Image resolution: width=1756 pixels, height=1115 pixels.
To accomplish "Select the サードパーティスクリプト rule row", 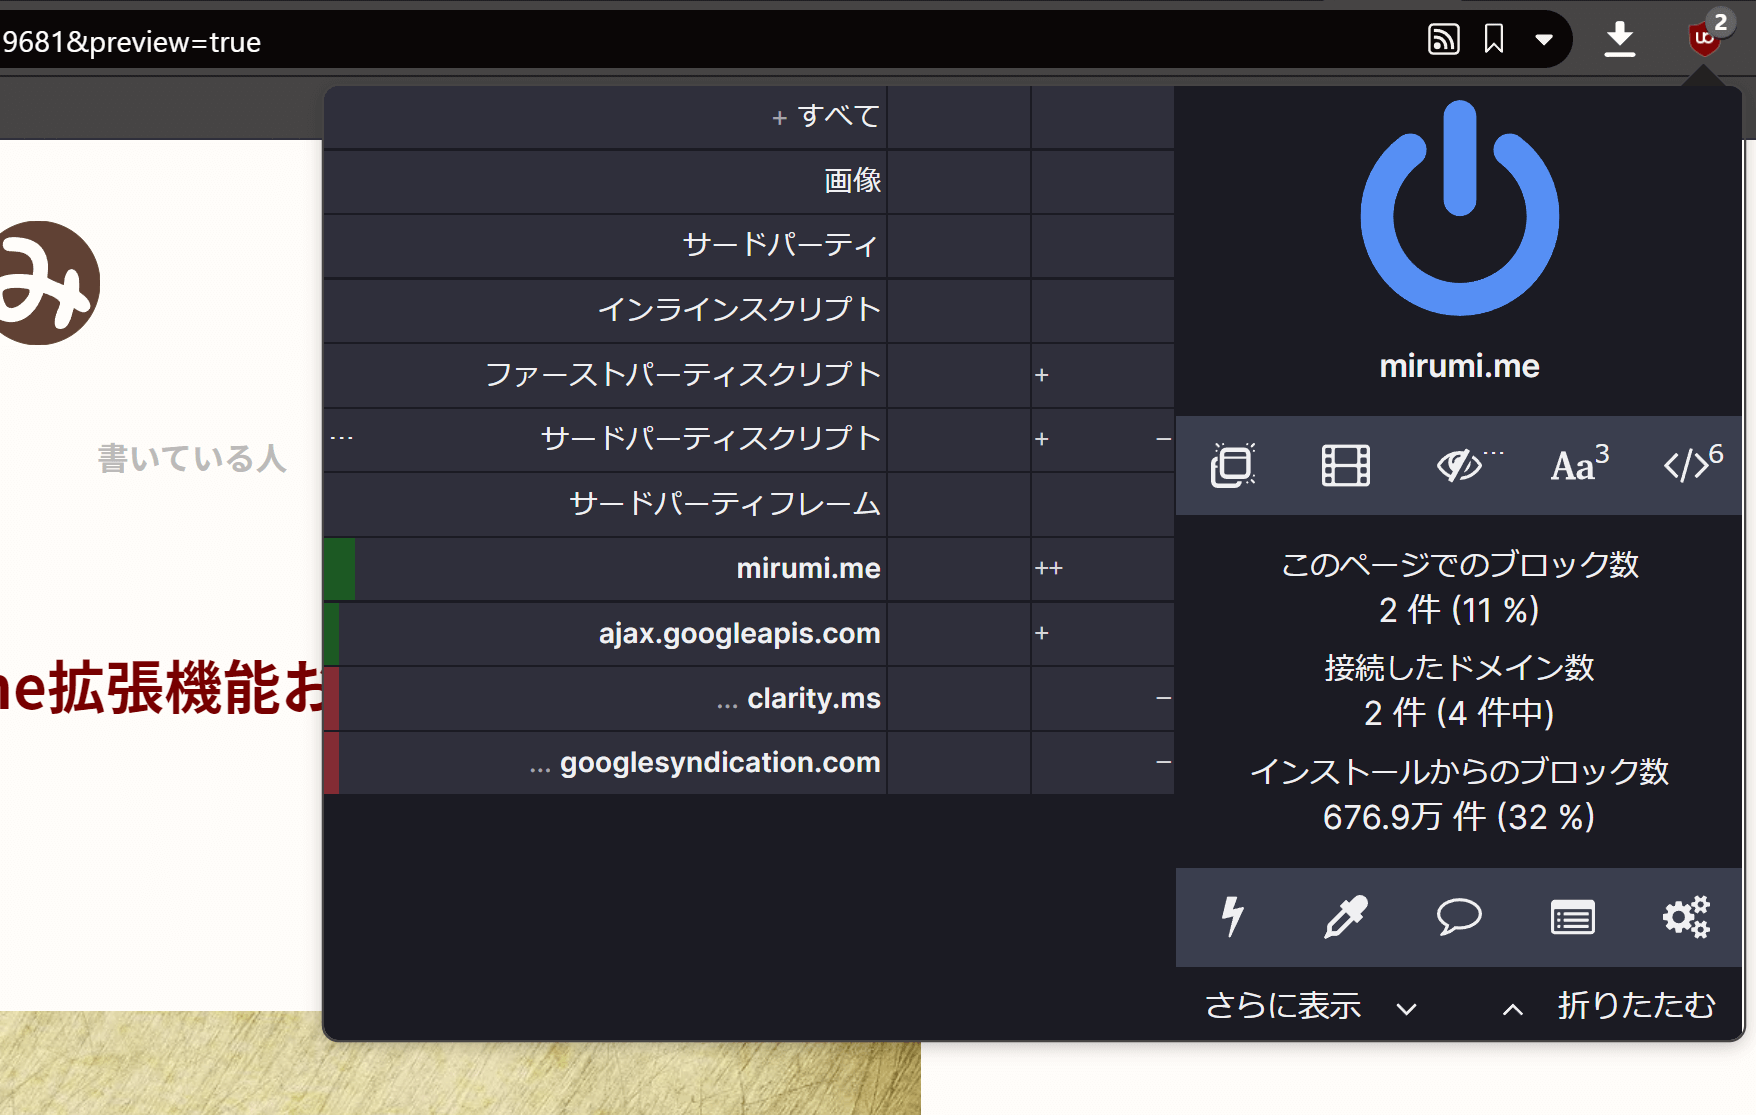I will point(605,439).
